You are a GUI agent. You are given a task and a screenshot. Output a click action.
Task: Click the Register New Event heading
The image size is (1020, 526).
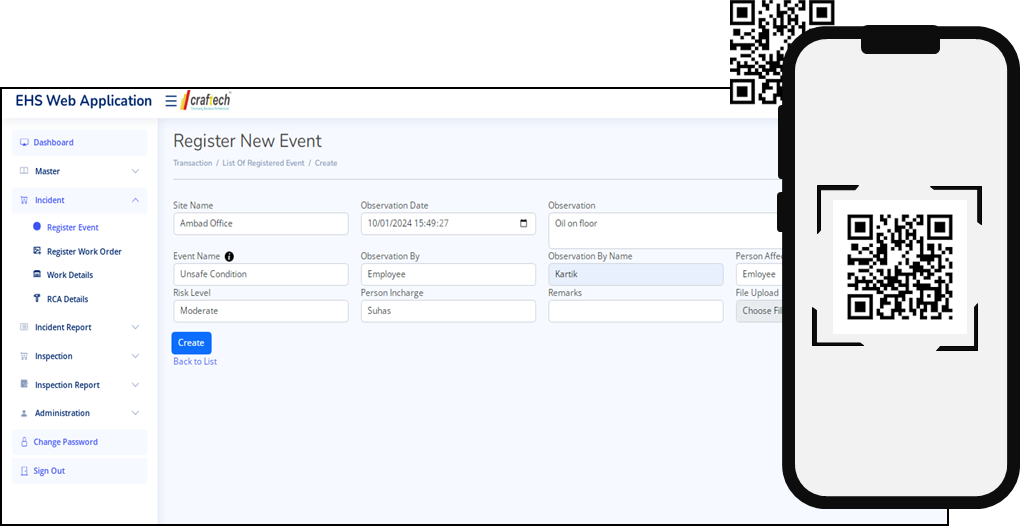[x=247, y=141]
